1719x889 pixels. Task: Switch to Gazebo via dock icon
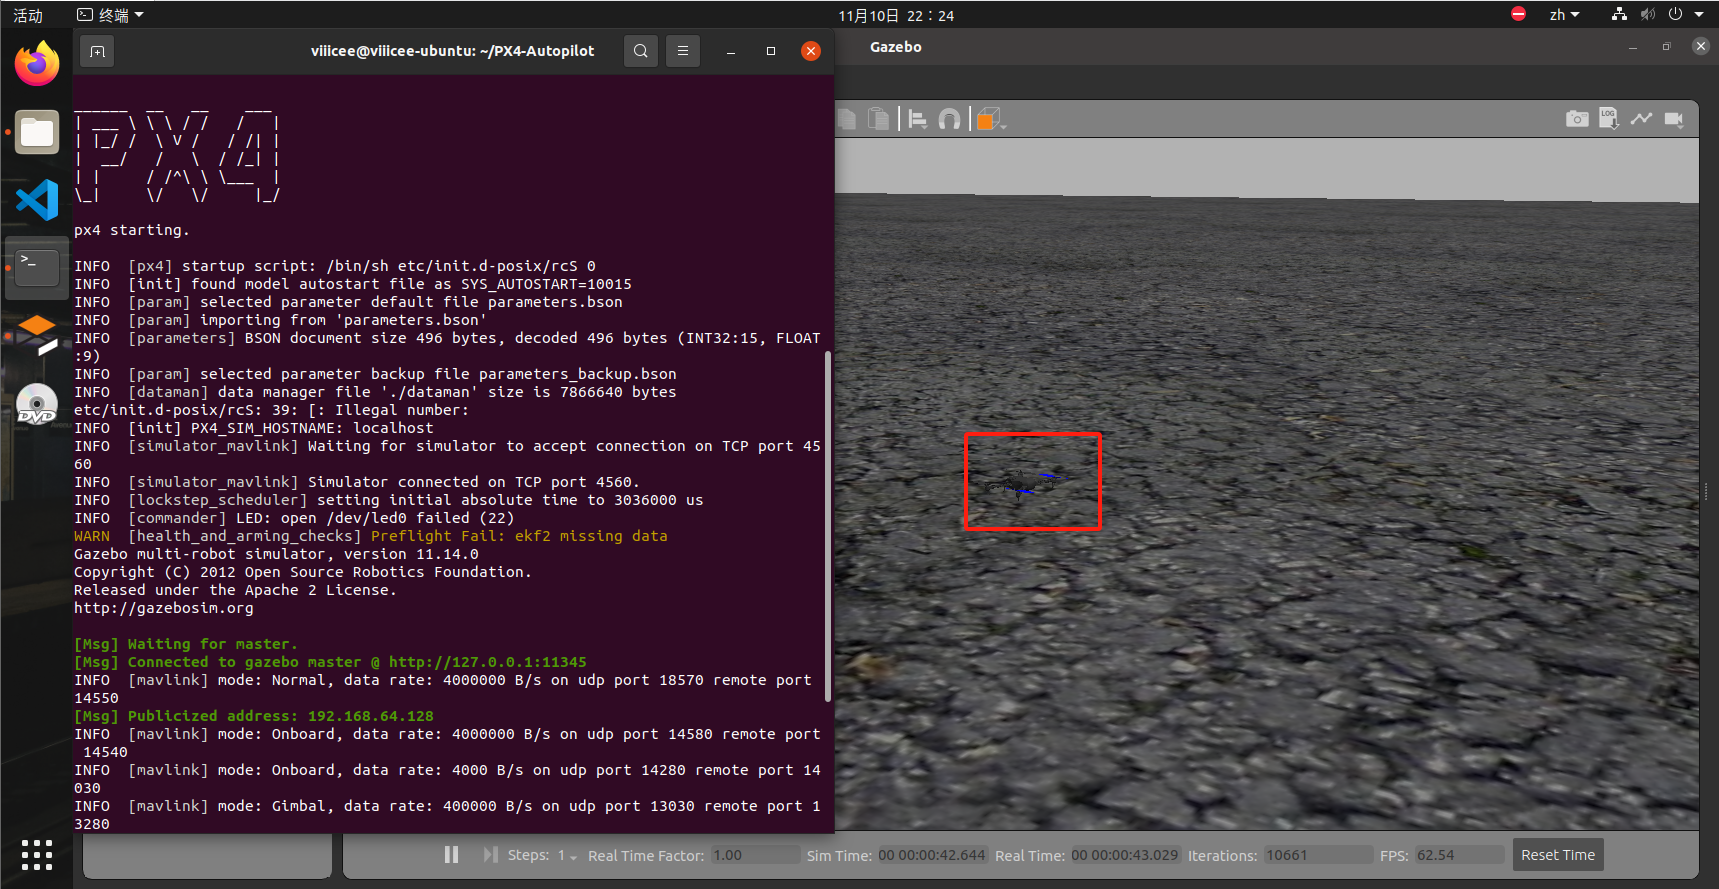pyautogui.click(x=37, y=335)
